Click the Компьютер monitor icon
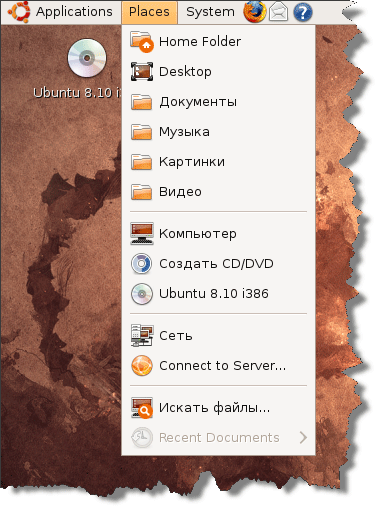This screenshot has width=376, height=506. point(142,233)
